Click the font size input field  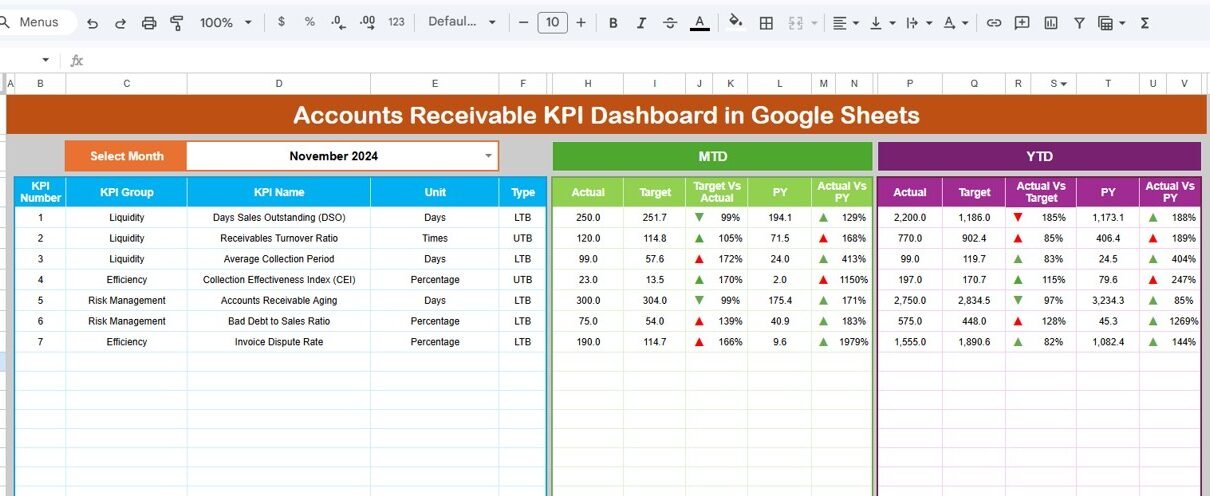pos(552,22)
